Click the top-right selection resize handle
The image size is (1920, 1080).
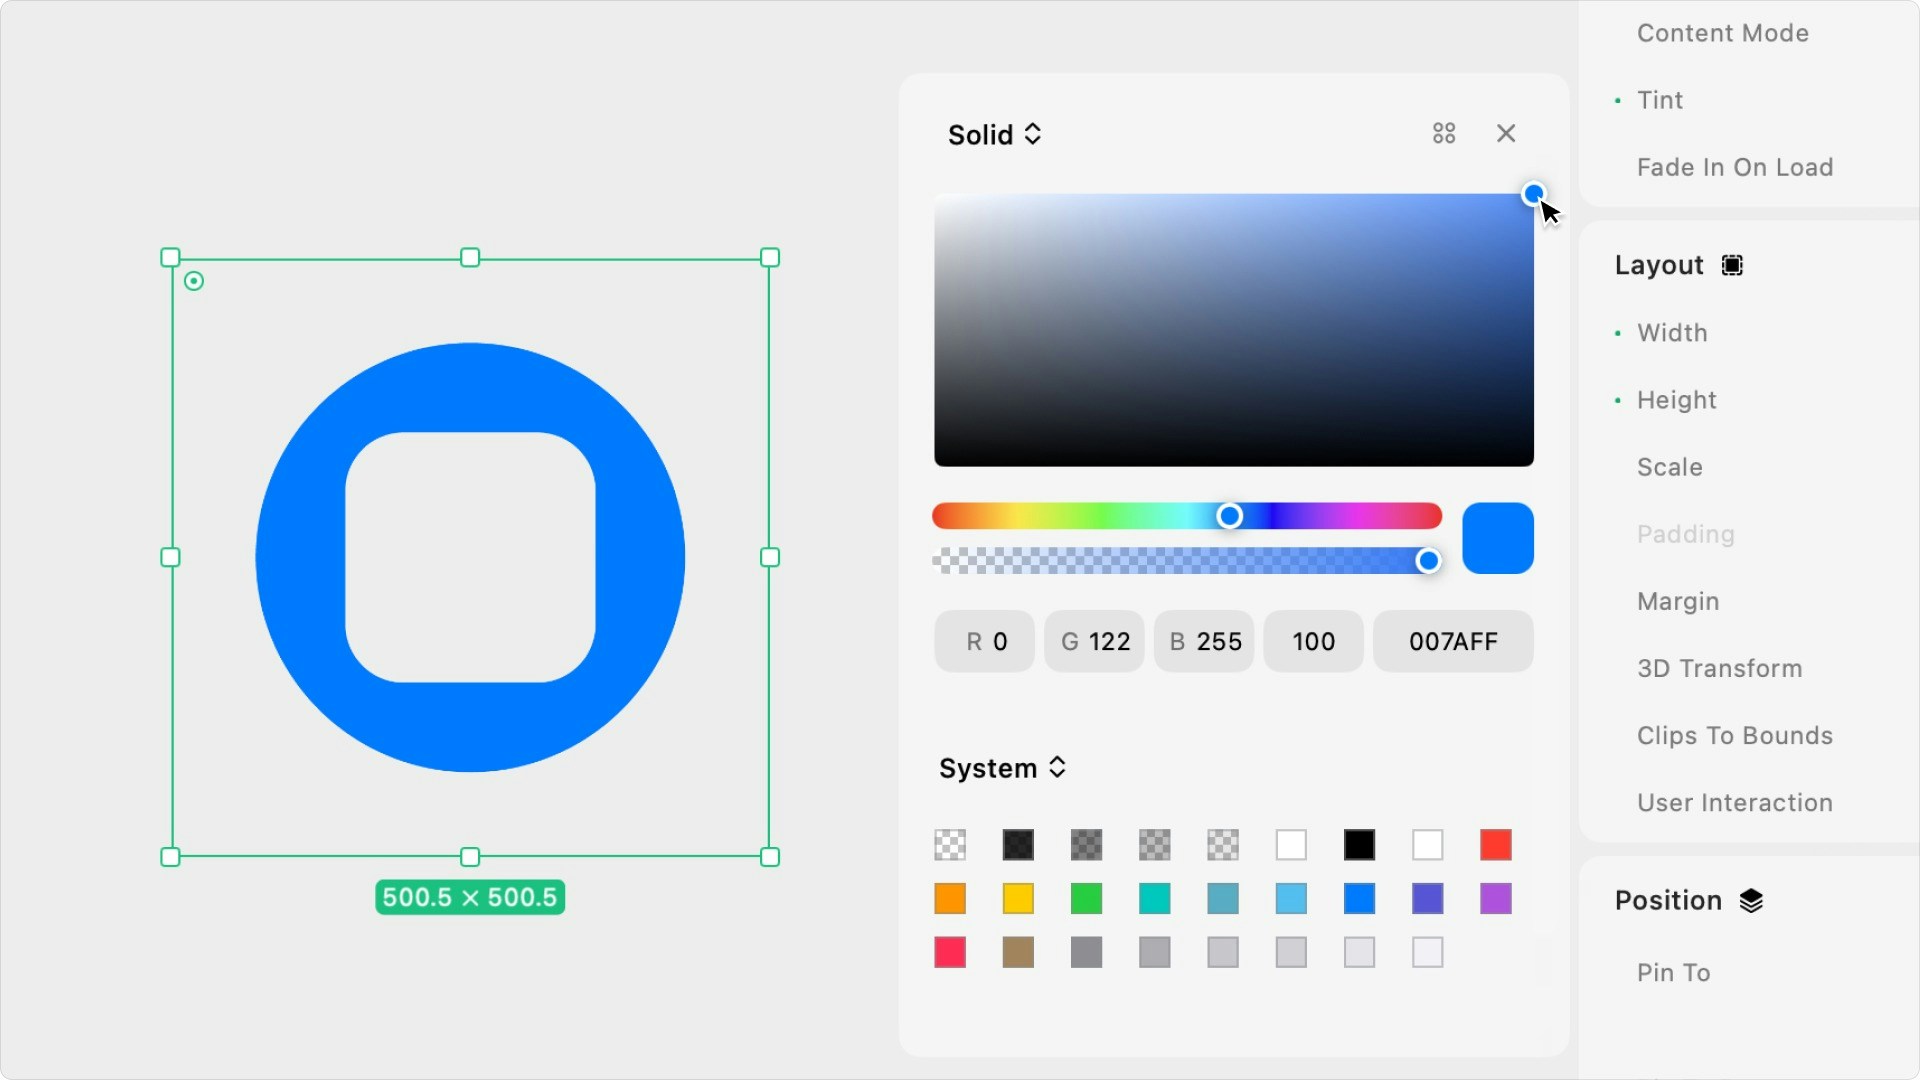click(769, 258)
